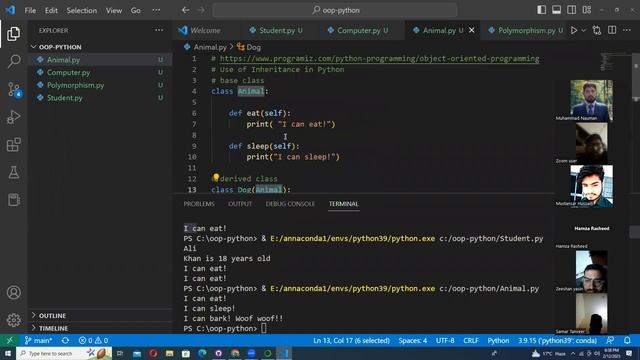Screen dimensions: 640x360
Task: Go forward with the navigation arrow
Action: pos(201,10)
